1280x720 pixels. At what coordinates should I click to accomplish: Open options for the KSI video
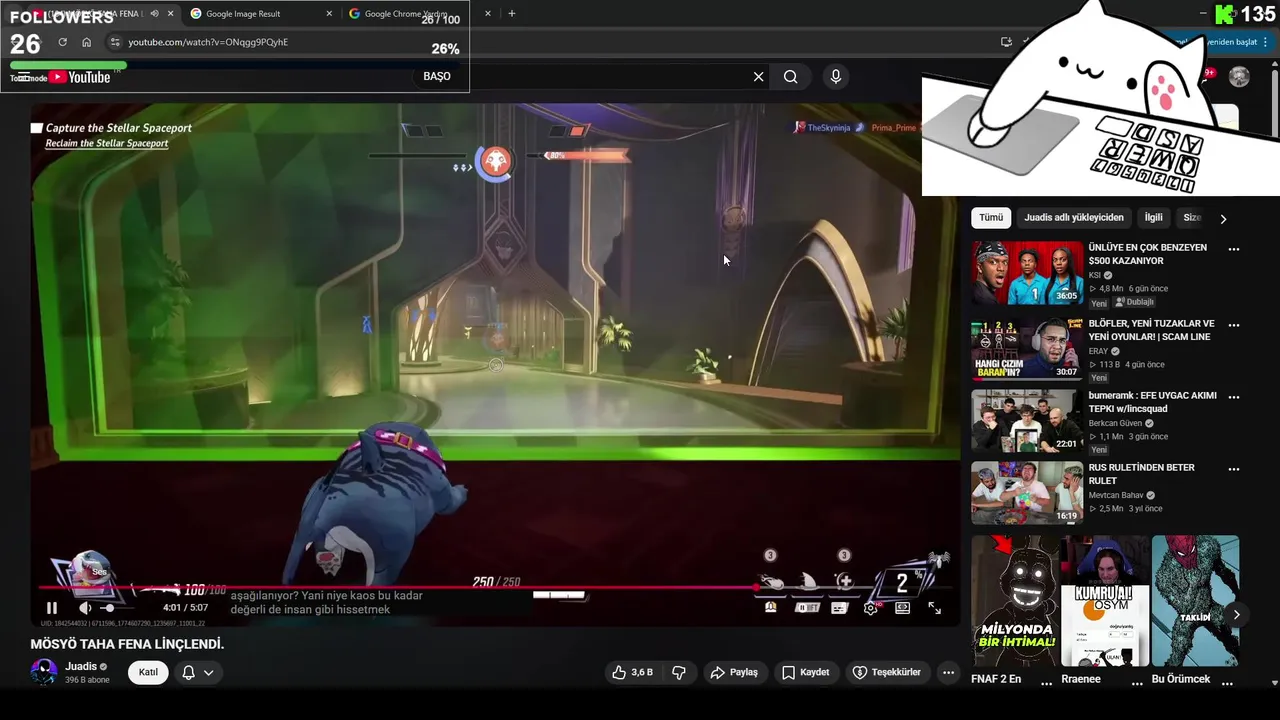tap(1234, 250)
